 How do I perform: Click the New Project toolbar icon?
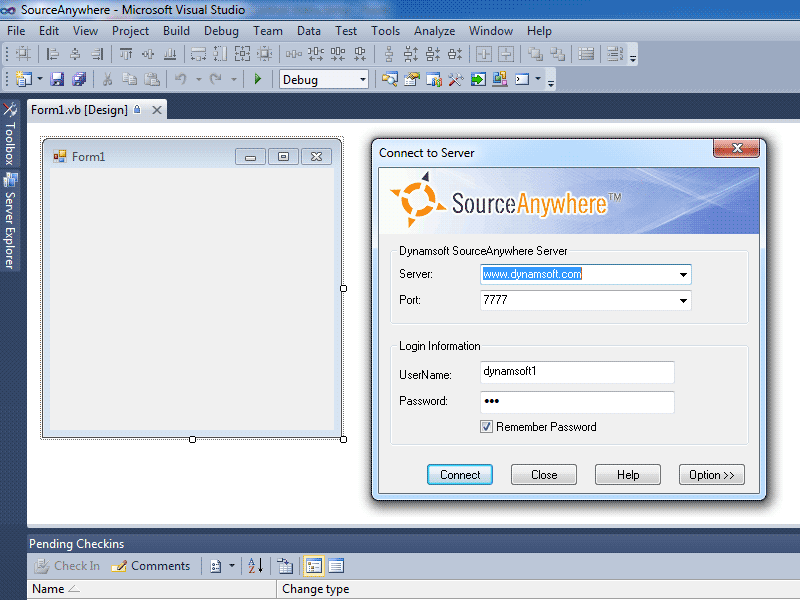coord(23,79)
